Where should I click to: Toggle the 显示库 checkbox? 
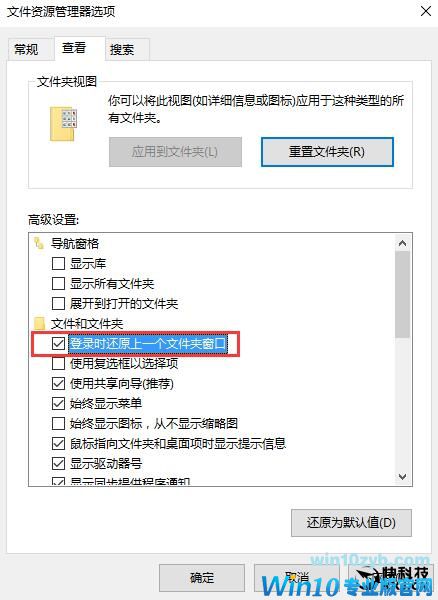(x=58, y=264)
